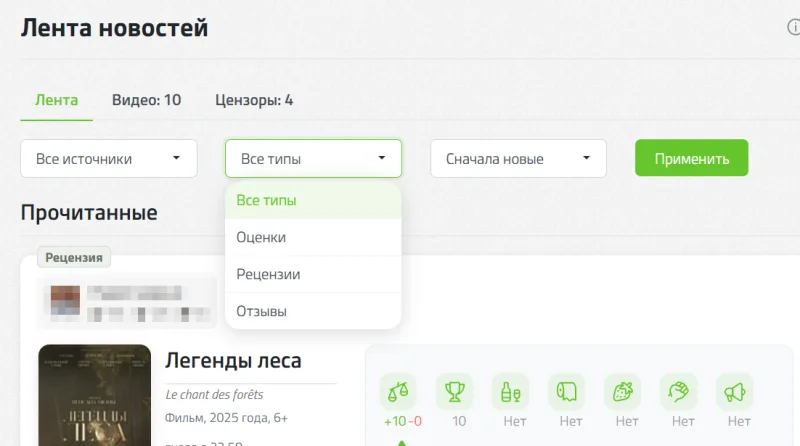Click the megaphone icon
This screenshot has height=446, width=800.
pos(735,392)
